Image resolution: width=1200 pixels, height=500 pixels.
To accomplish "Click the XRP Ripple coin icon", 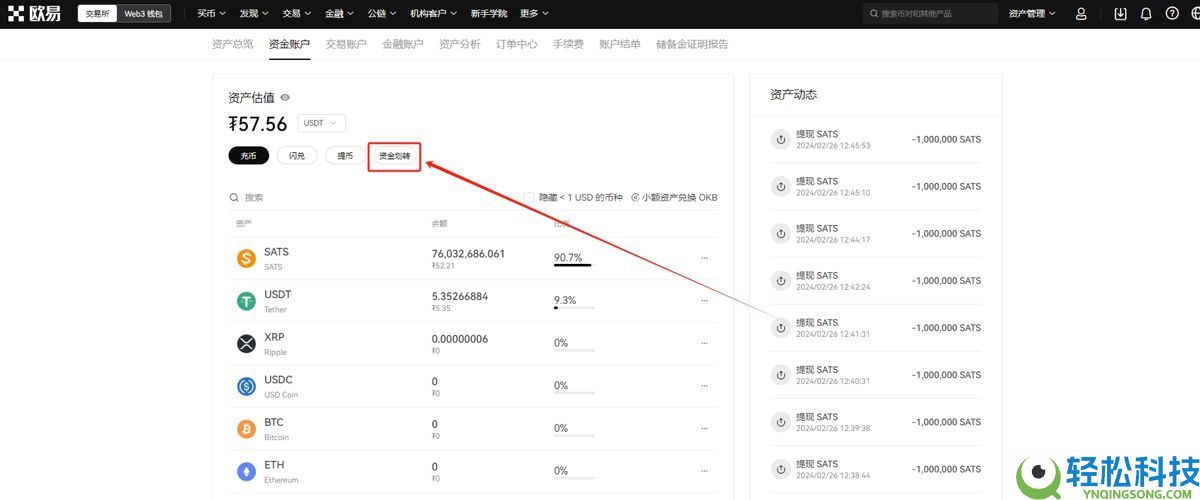I will (x=246, y=344).
